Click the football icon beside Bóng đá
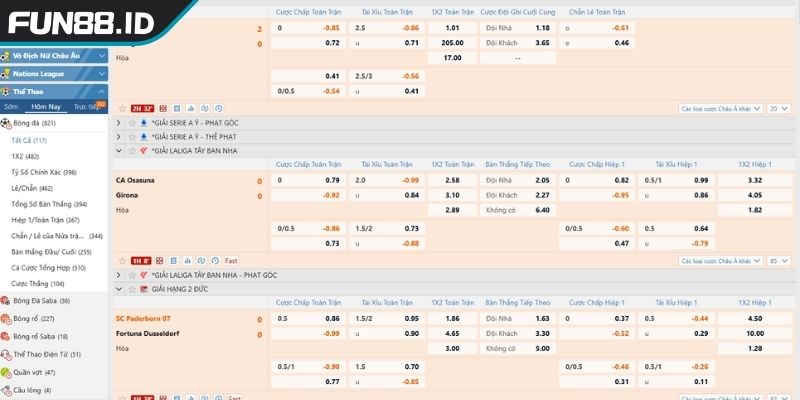Viewport: 800px width, 400px height. [6, 123]
